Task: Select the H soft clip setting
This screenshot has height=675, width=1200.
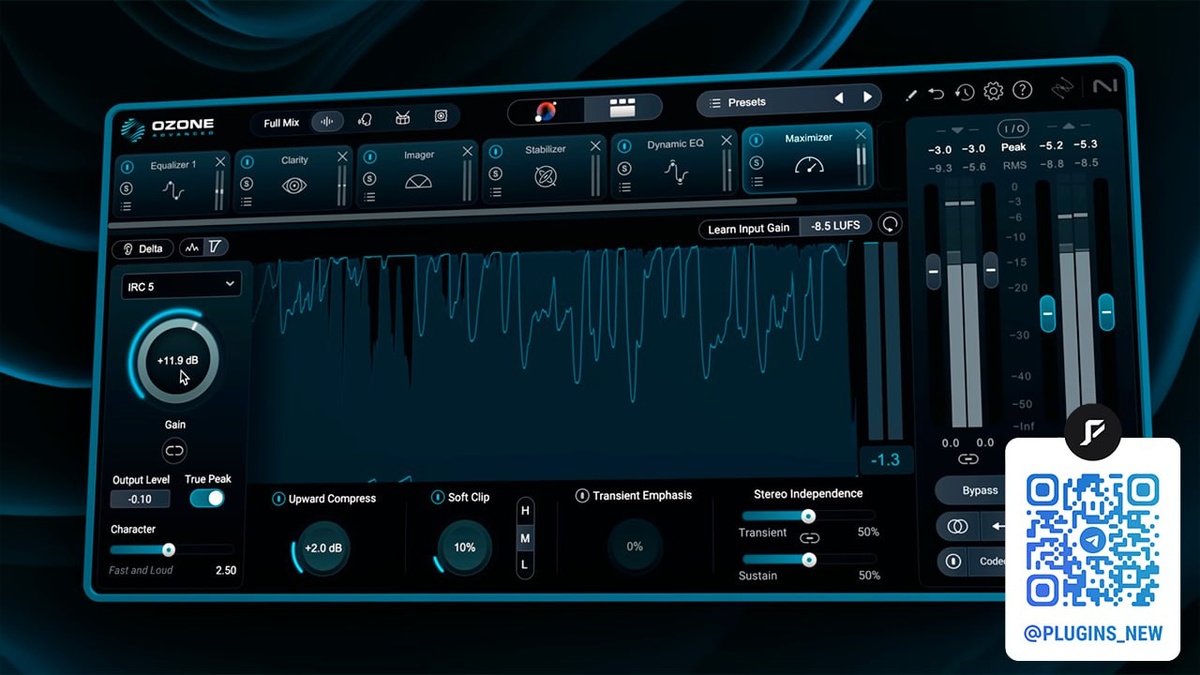Action: 525,510
